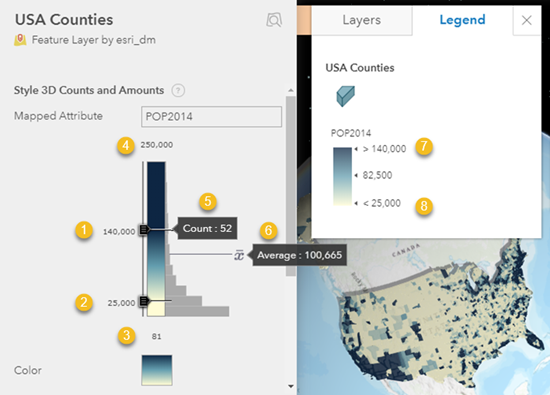Click the scroll up arrow in style panel

point(291,90)
